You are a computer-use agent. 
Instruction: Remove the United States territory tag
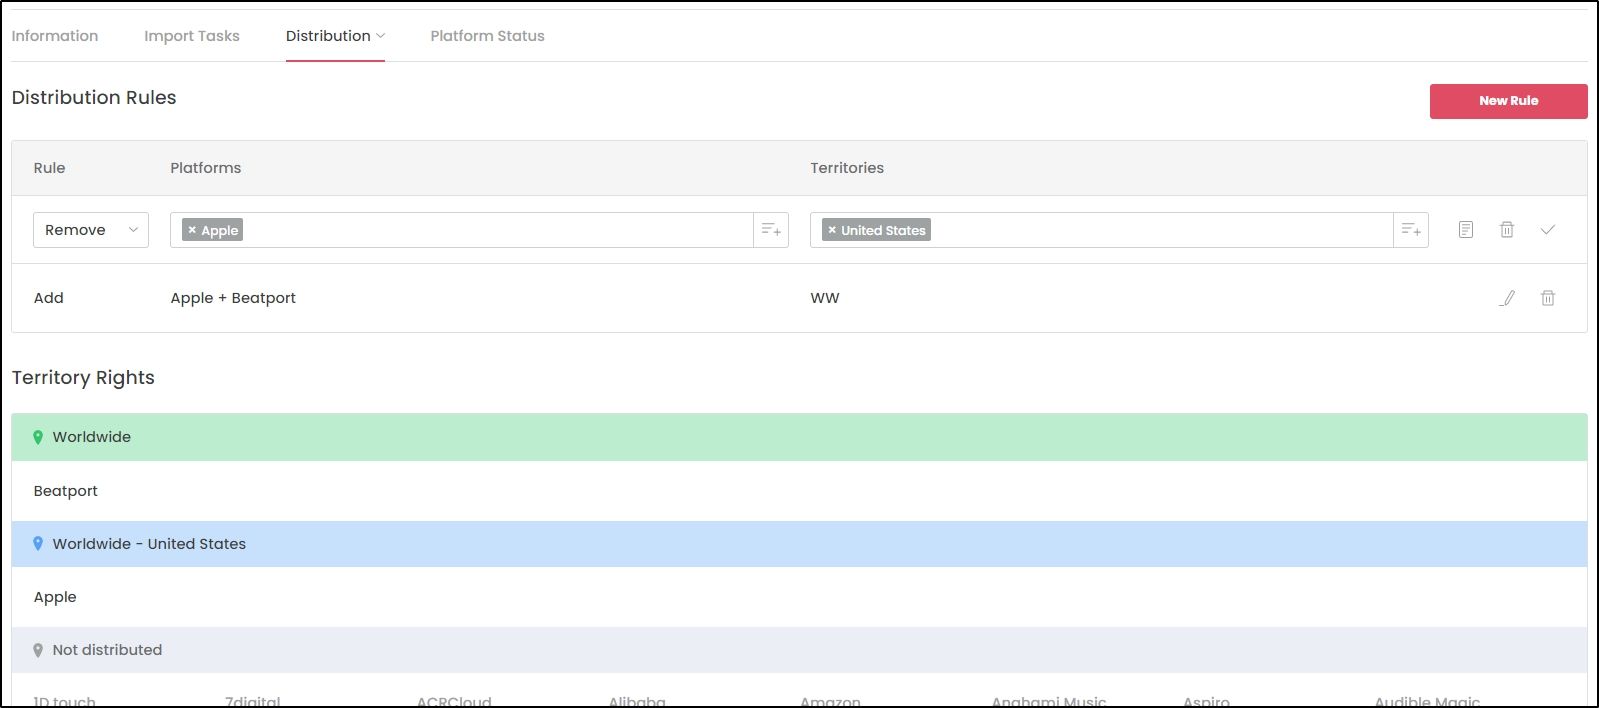[832, 230]
